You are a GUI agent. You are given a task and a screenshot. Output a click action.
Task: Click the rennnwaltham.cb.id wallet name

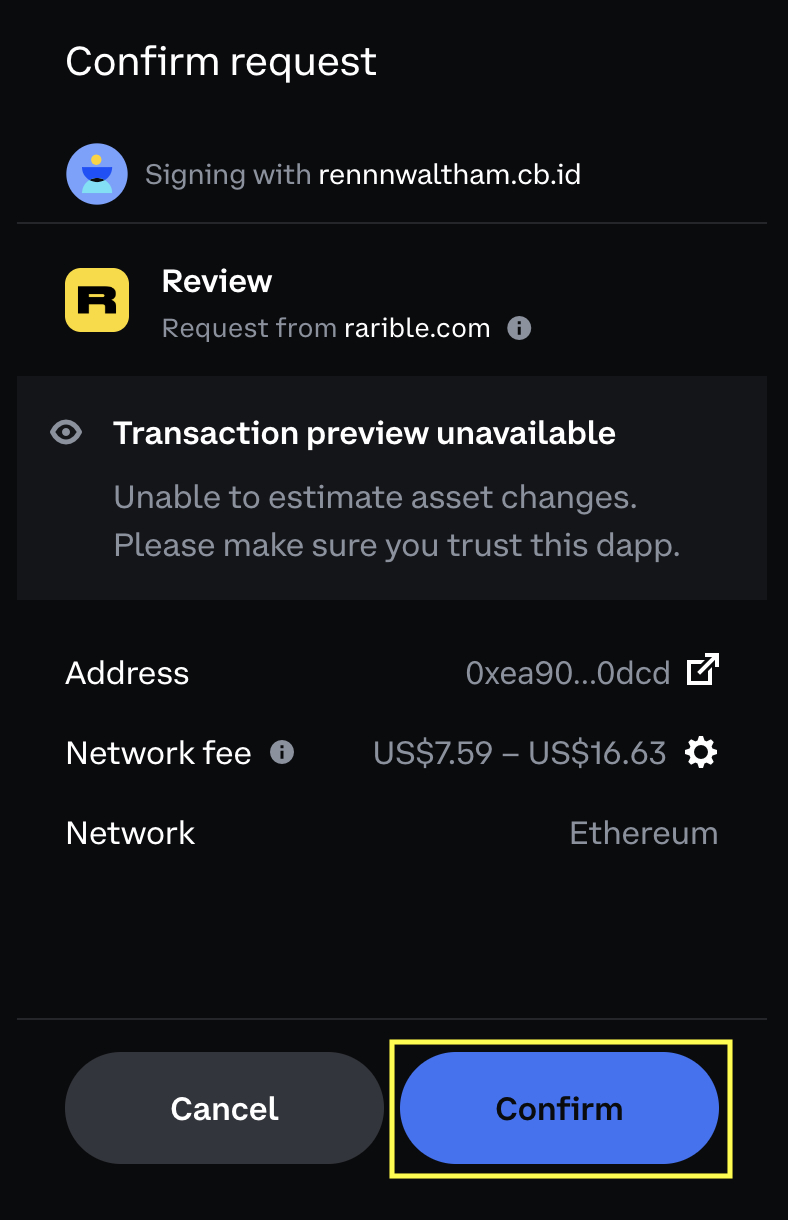pyautogui.click(x=450, y=174)
